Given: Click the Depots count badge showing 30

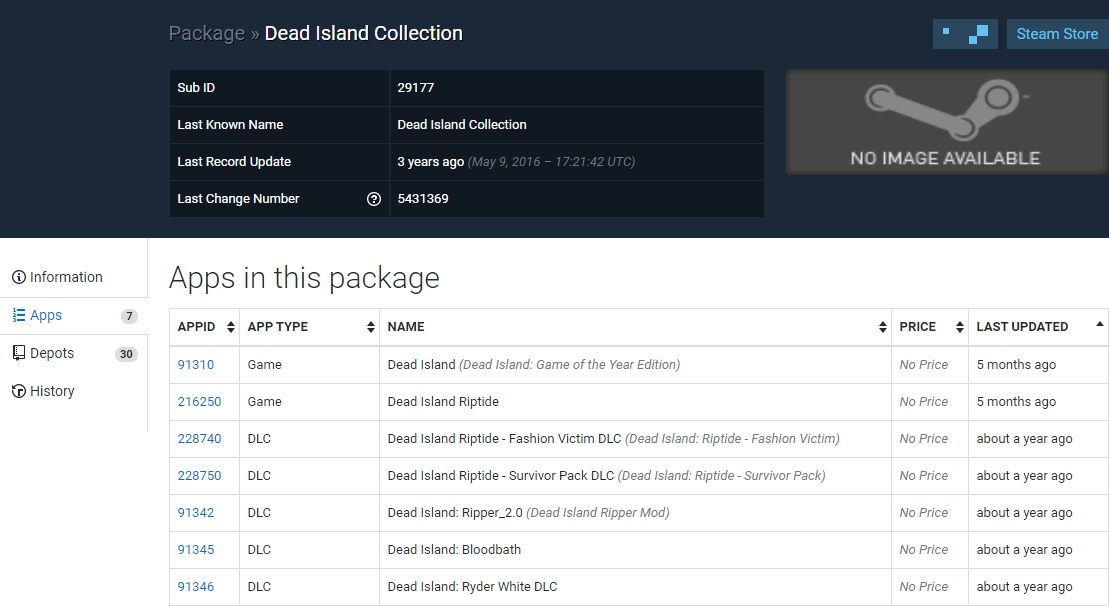Looking at the screenshot, I should coord(126,354).
